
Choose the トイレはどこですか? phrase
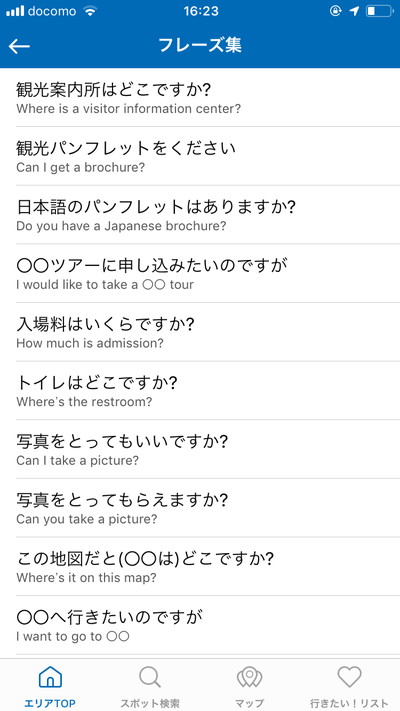point(200,390)
